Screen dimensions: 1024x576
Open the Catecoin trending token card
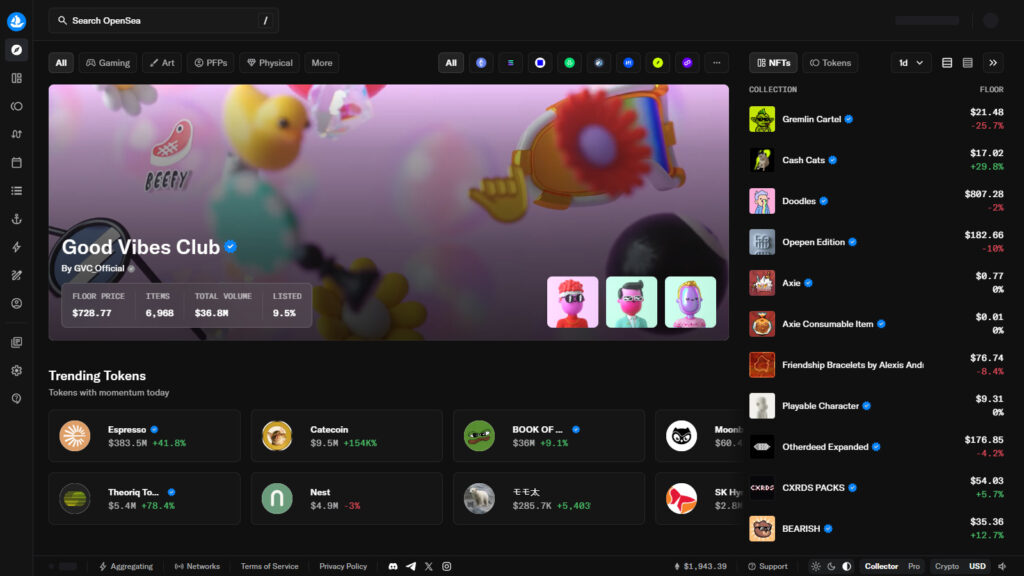coord(347,436)
